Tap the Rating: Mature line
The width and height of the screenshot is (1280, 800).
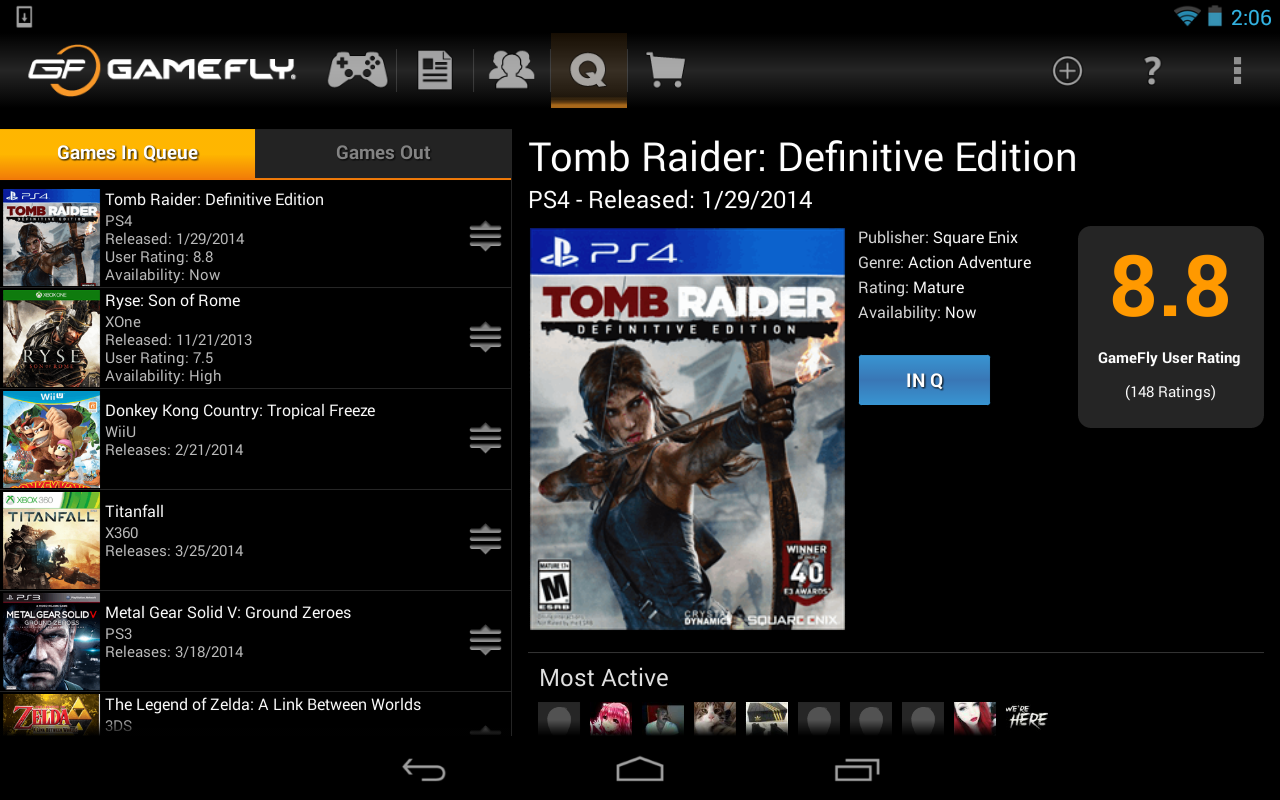coord(911,288)
